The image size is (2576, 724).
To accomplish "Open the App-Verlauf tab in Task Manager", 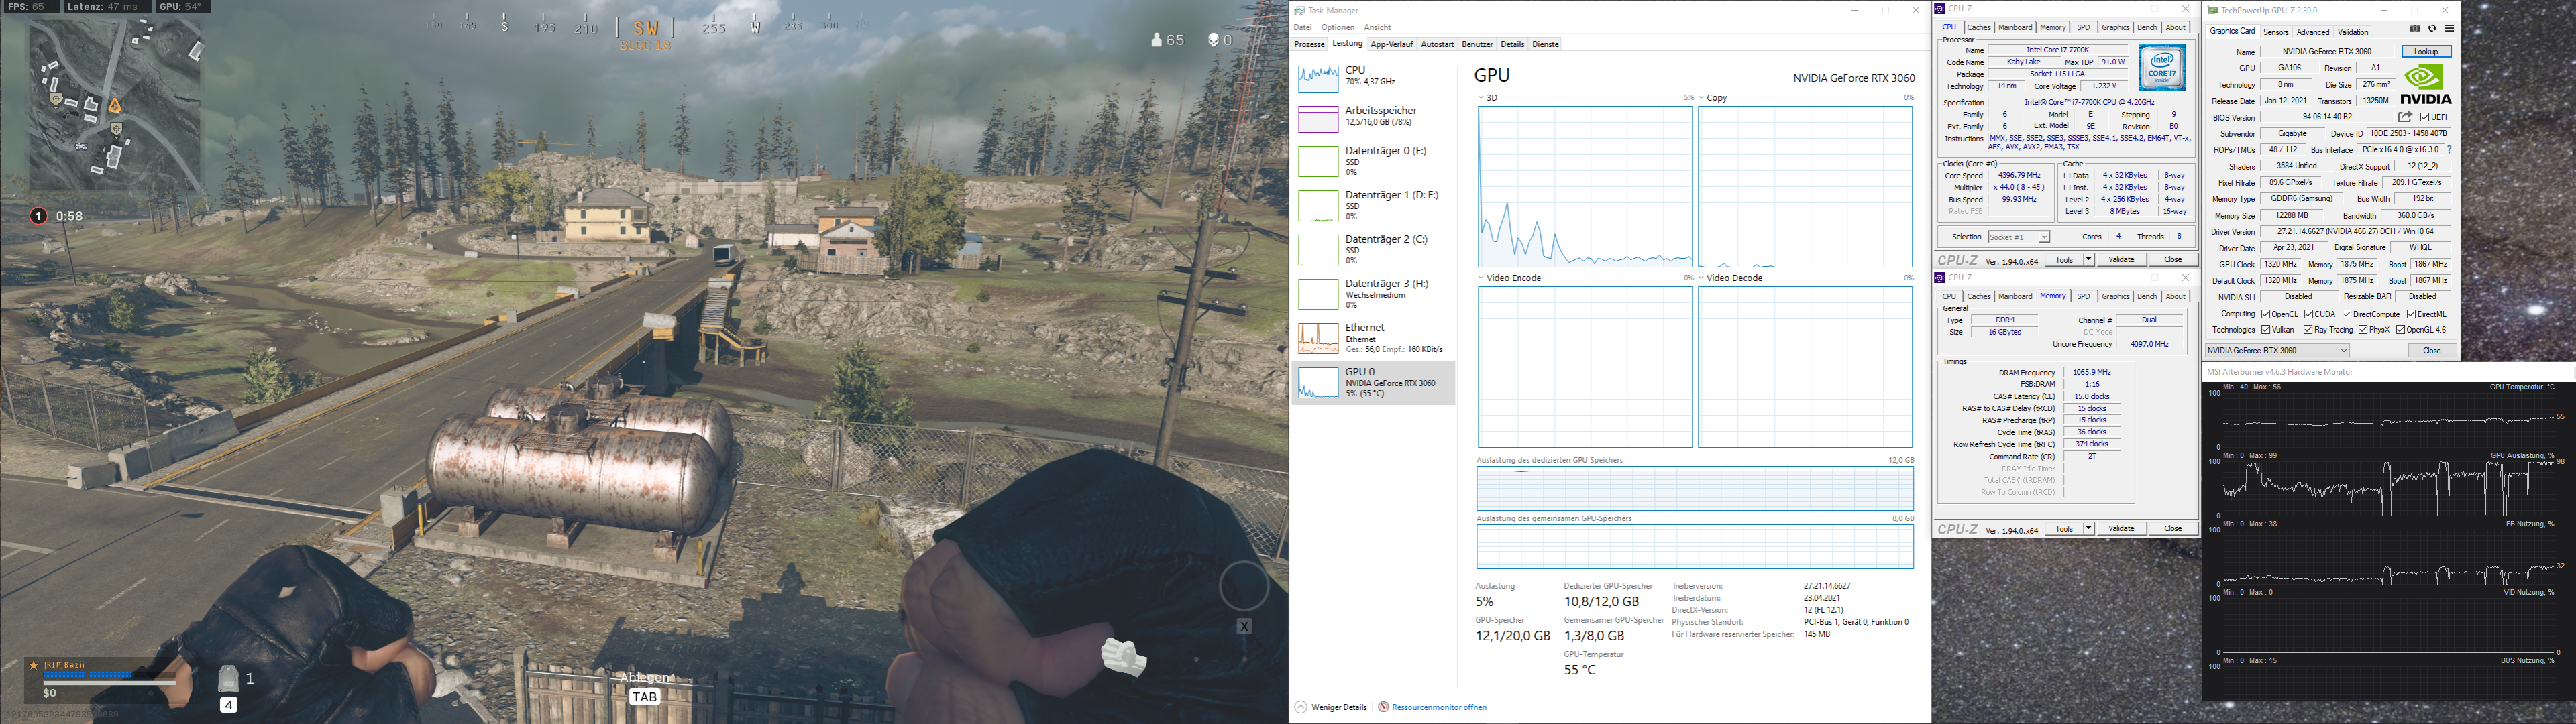I will [x=1391, y=44].
